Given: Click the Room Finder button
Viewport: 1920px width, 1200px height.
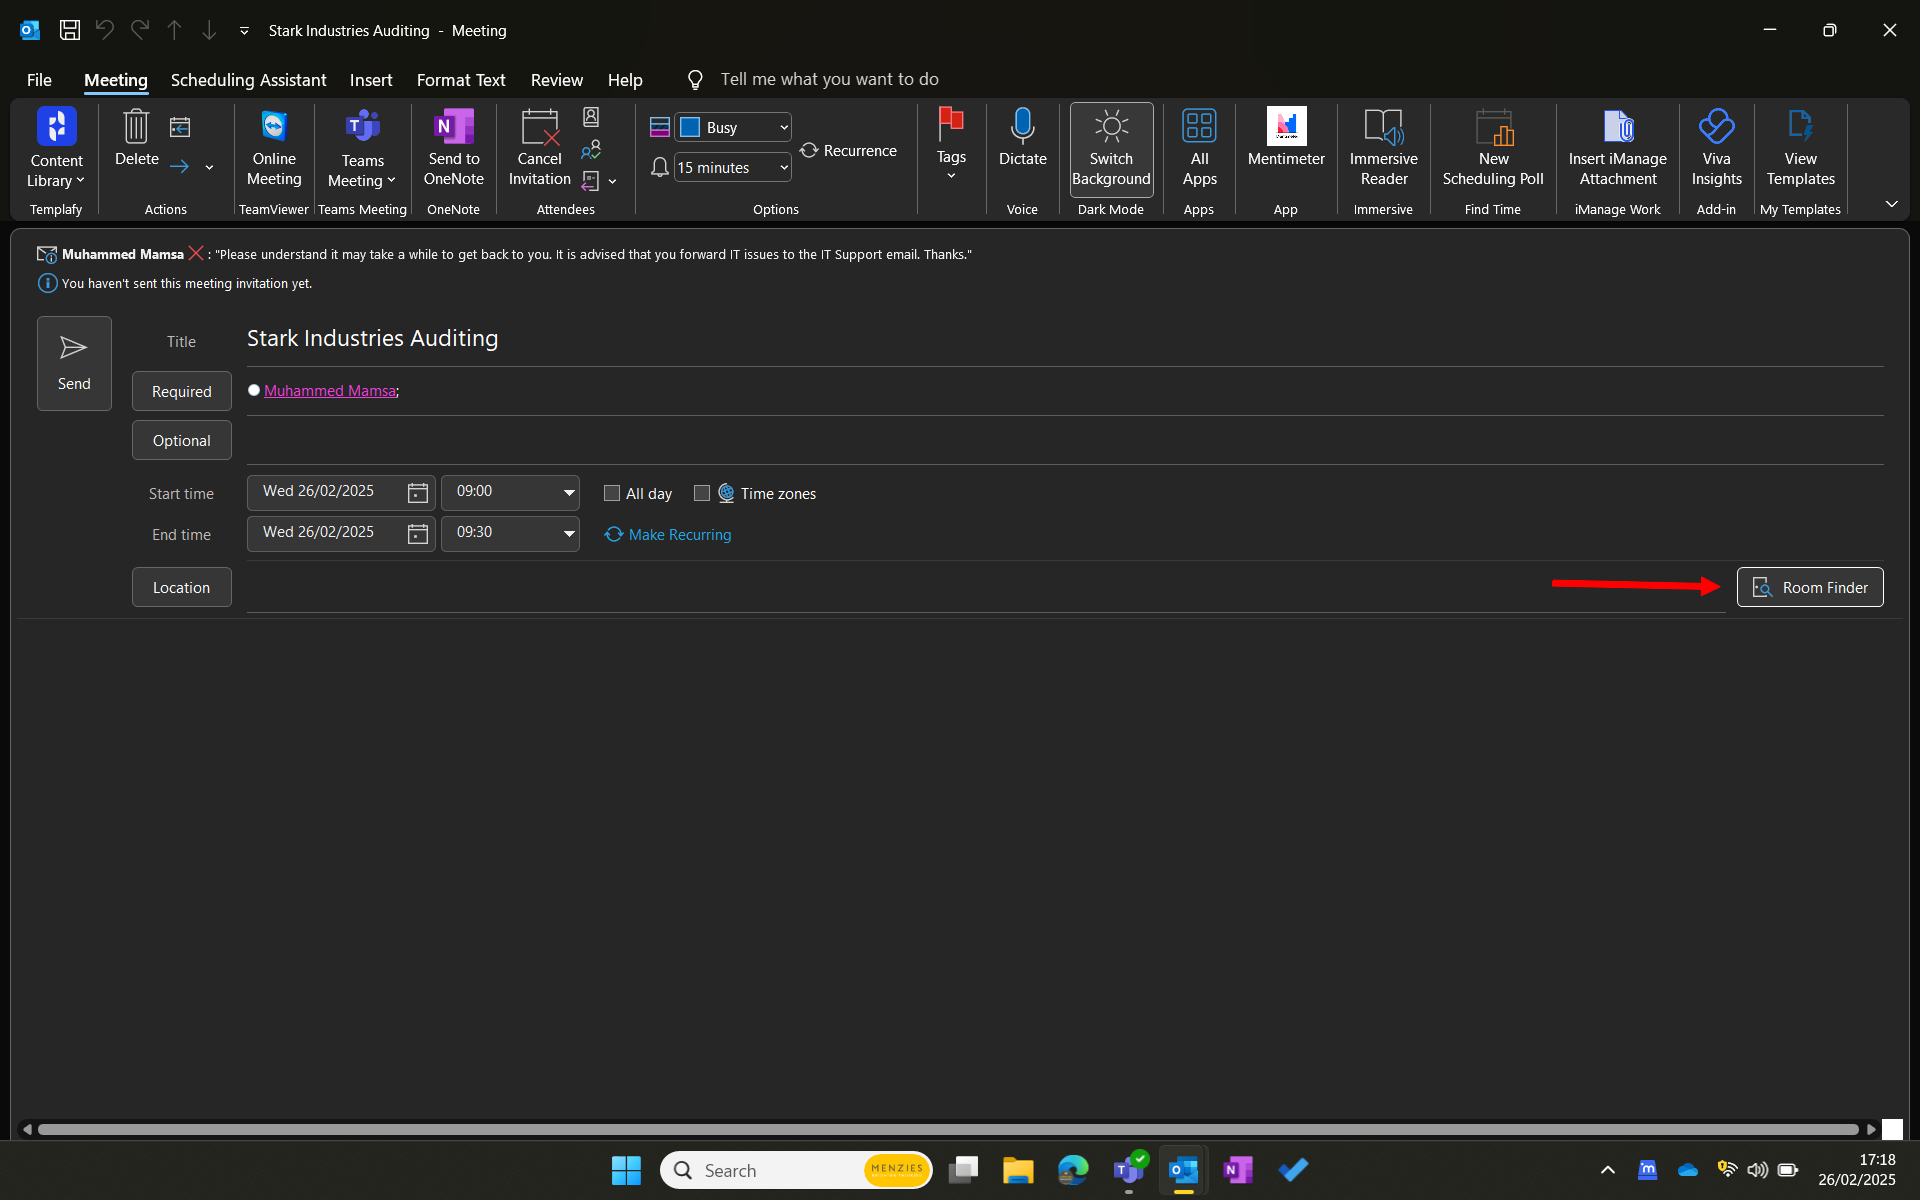Looking at the screenshot, I should [1809, 587].
